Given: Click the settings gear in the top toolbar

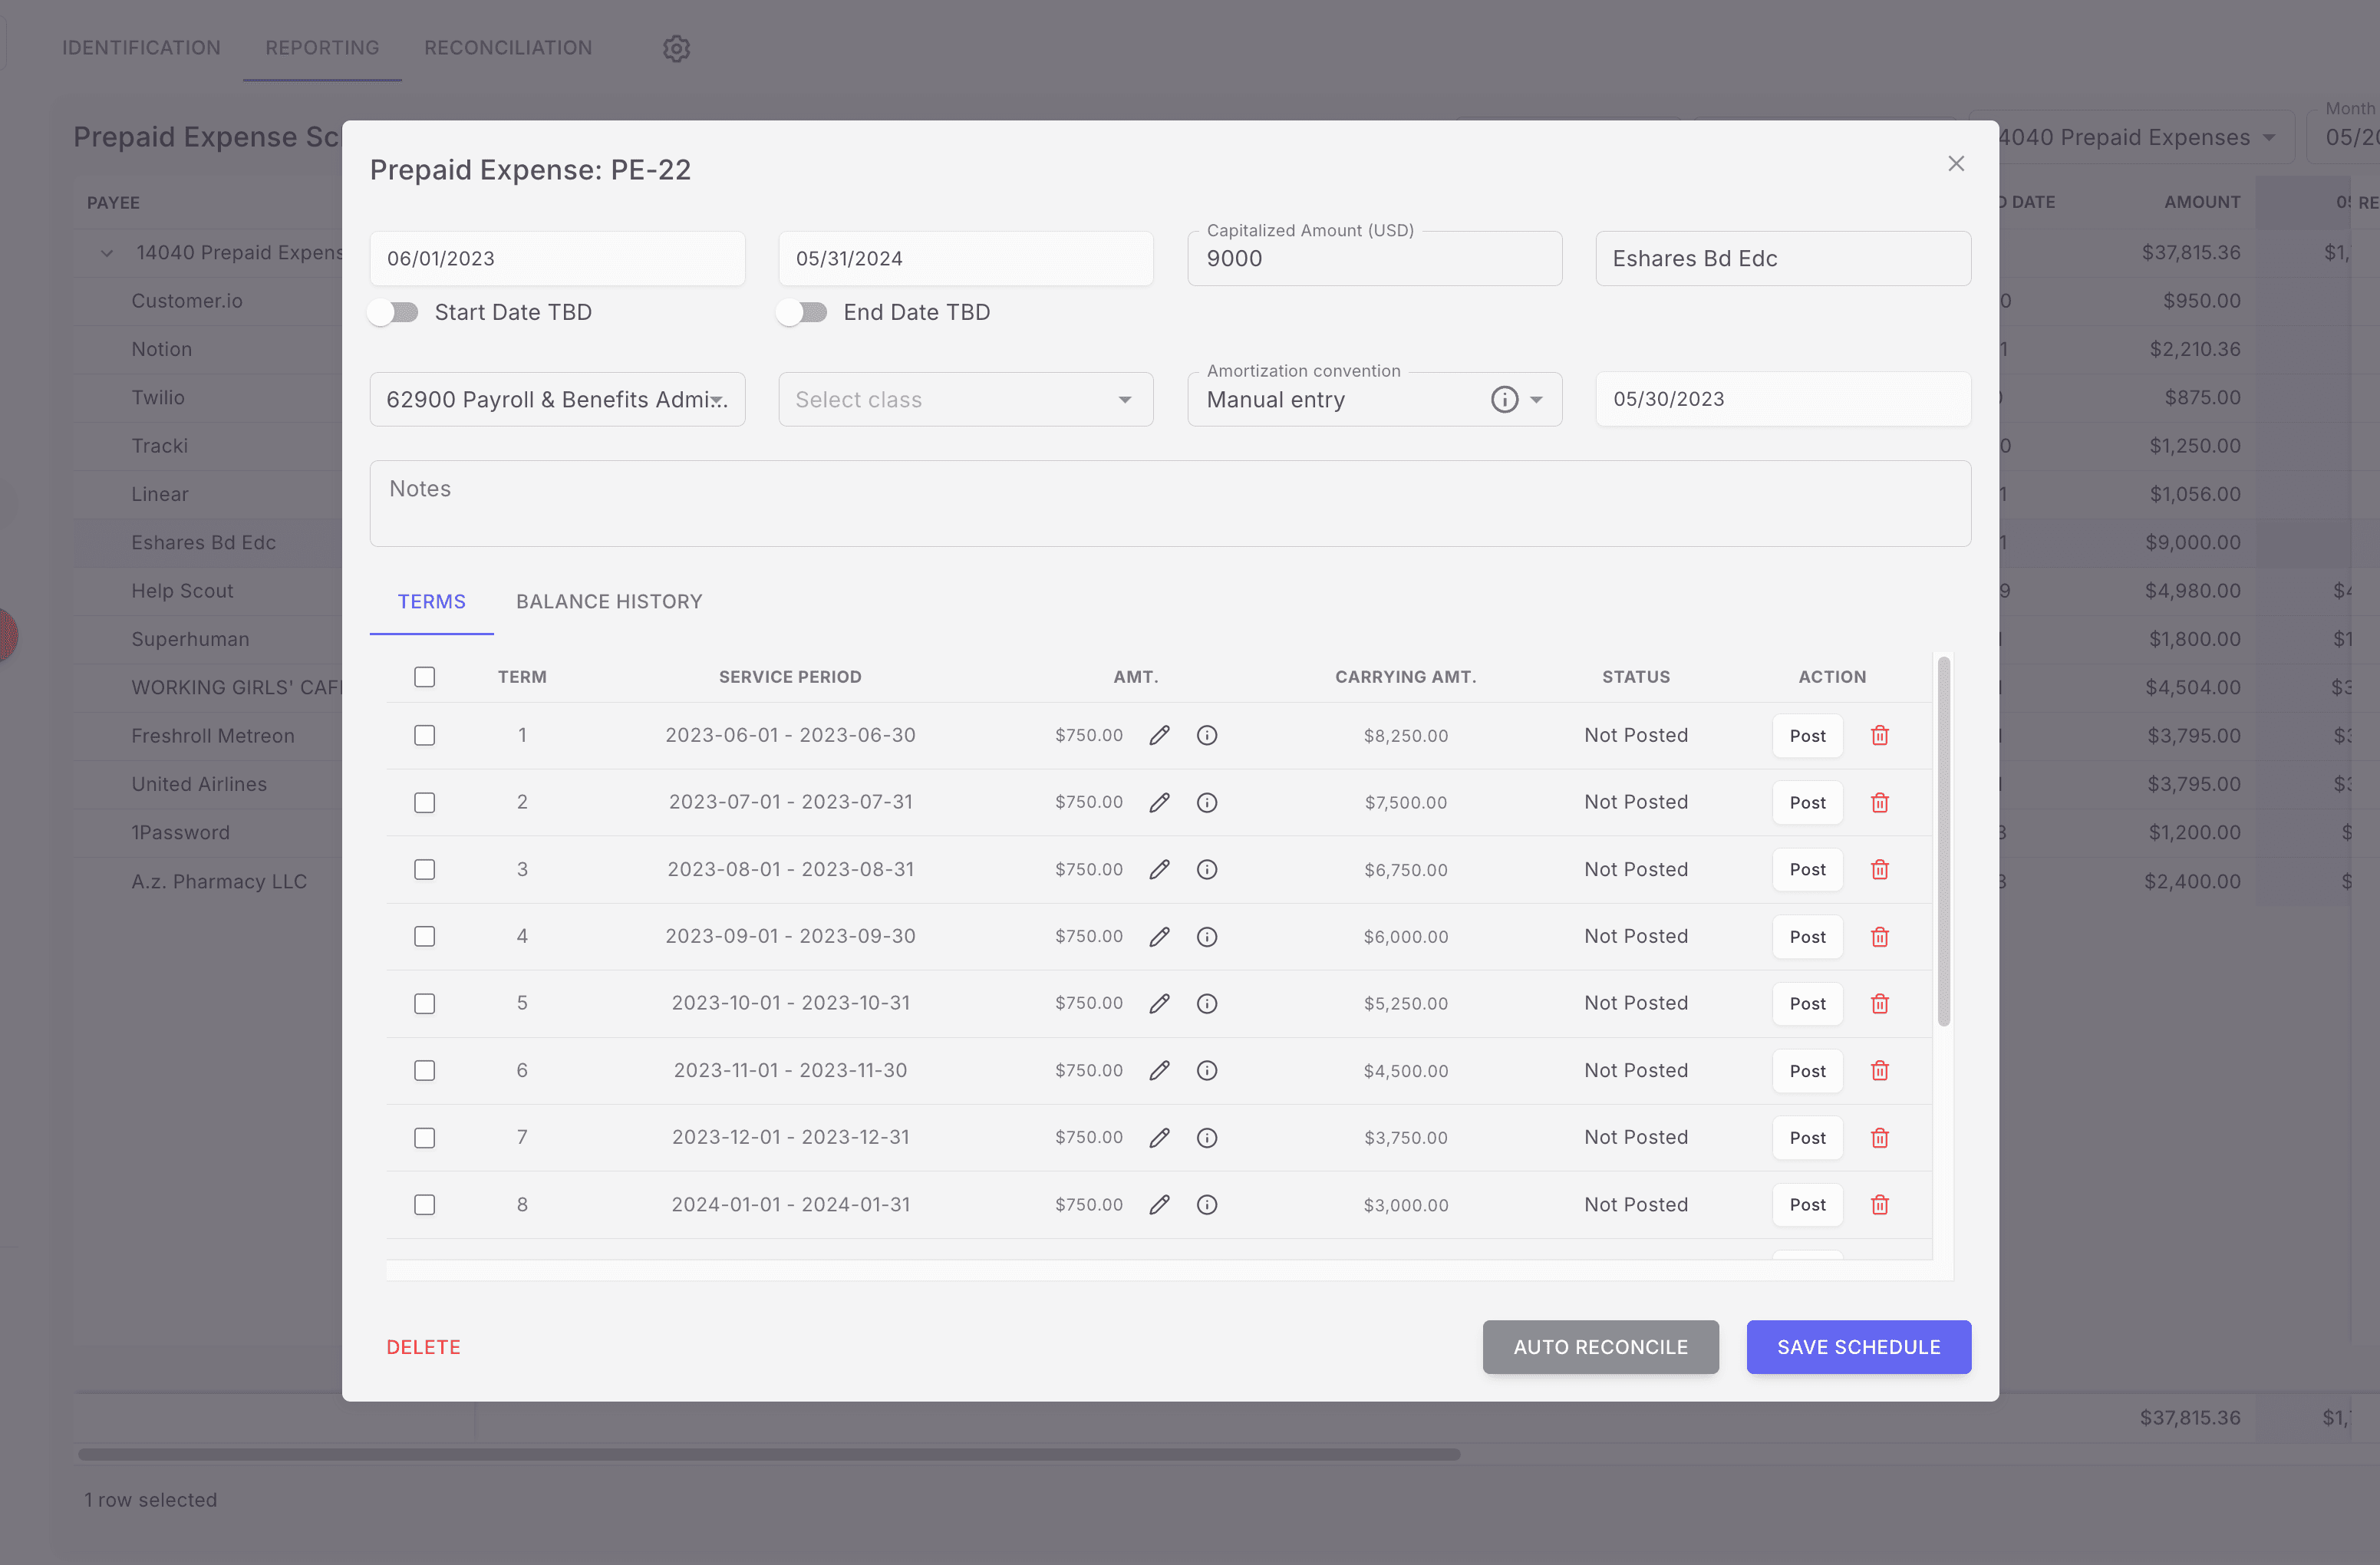Looking at the screenshot, I should [x=676, y=48].
